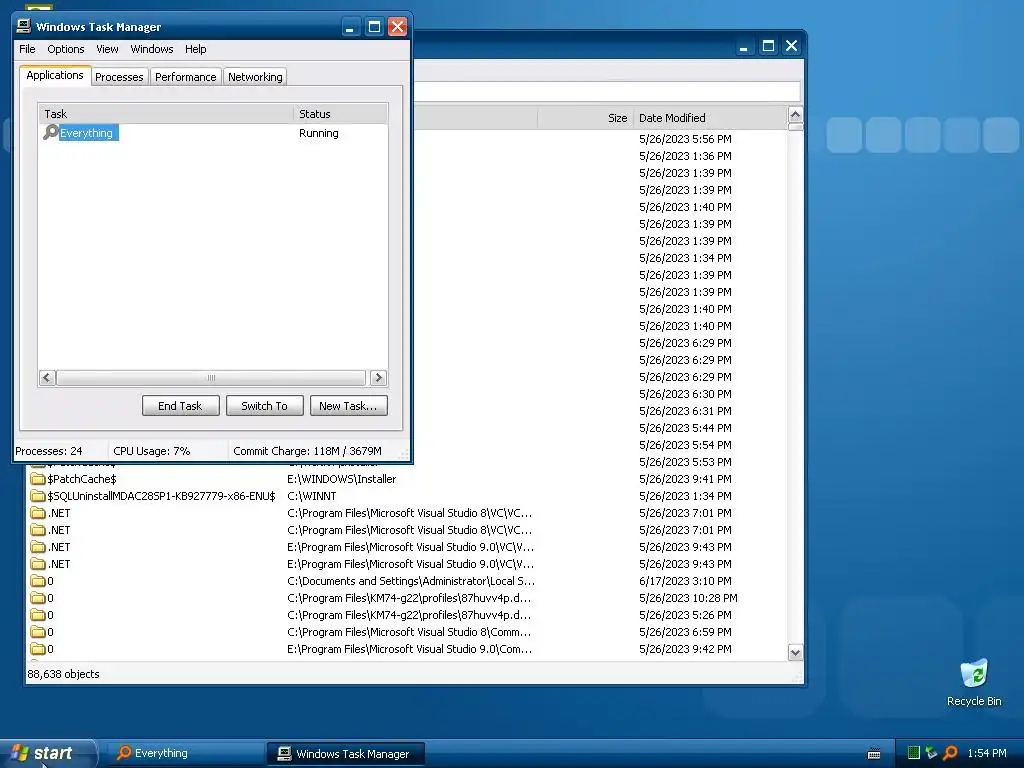Click the Task Manager title bar icon
This screenshot has height=768, width=1024.
tap(24, 26)
